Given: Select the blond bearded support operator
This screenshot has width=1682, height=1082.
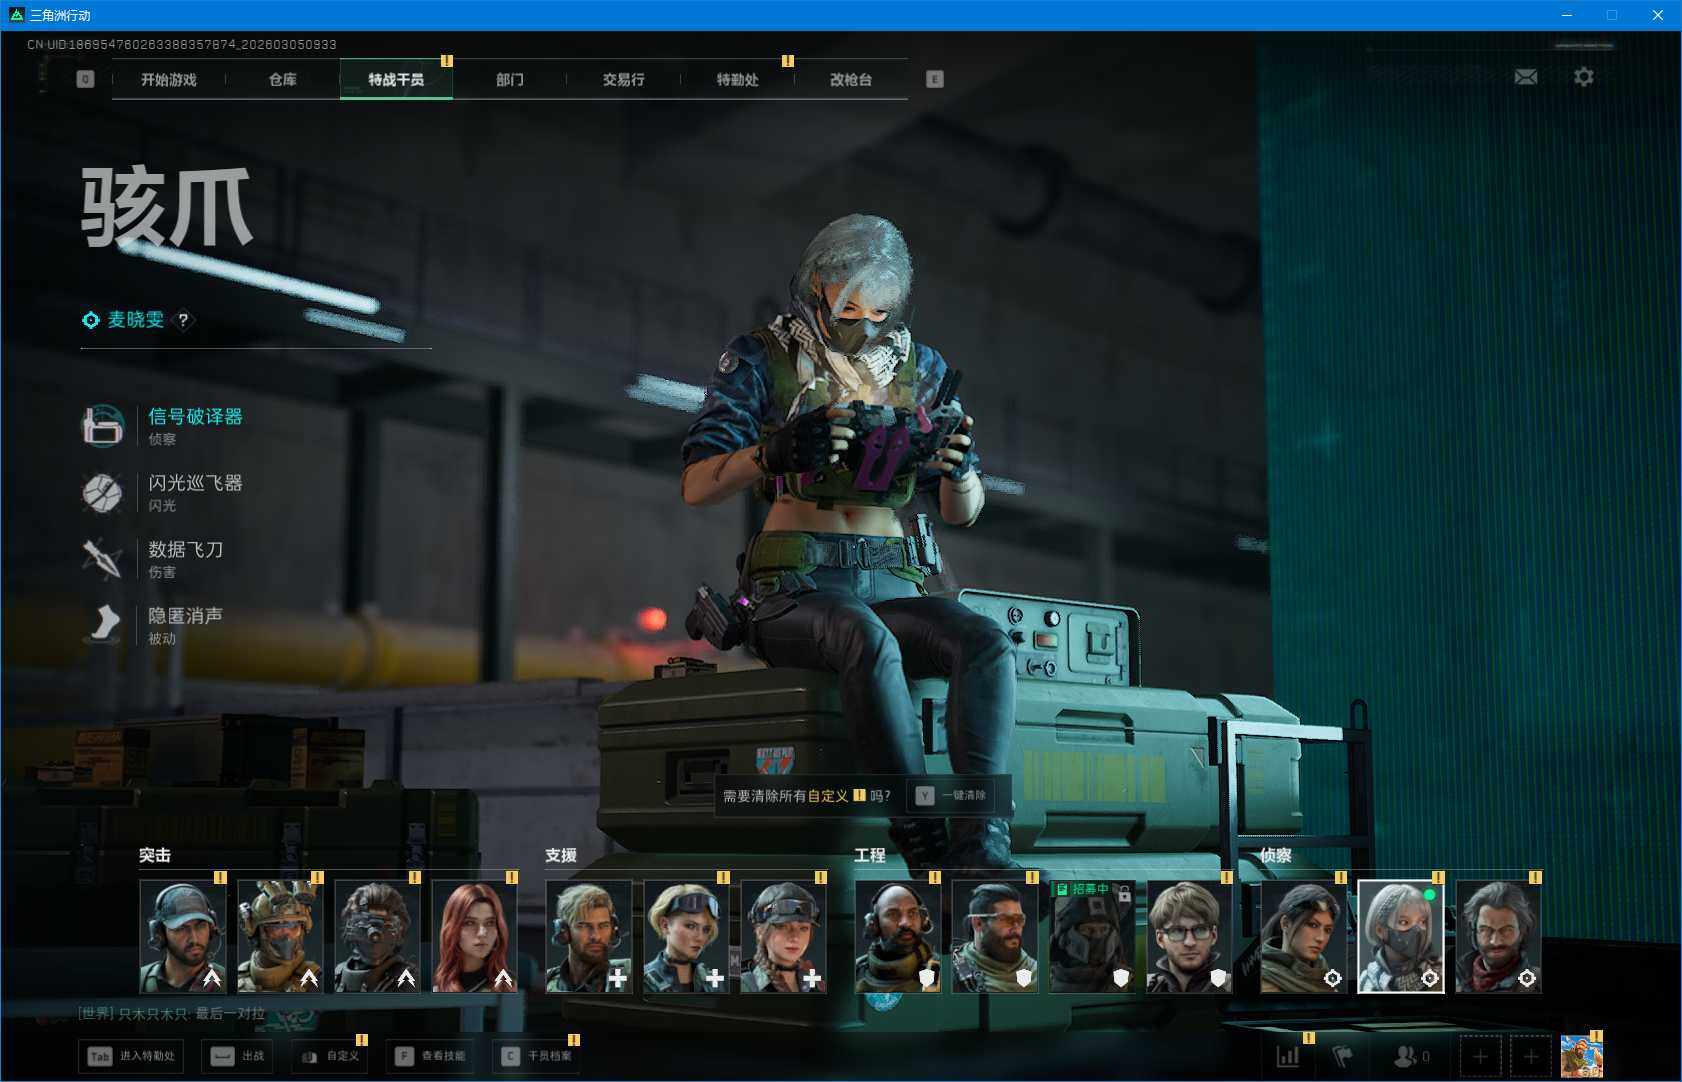Looking at the screenshot, I should pos(589,936).
